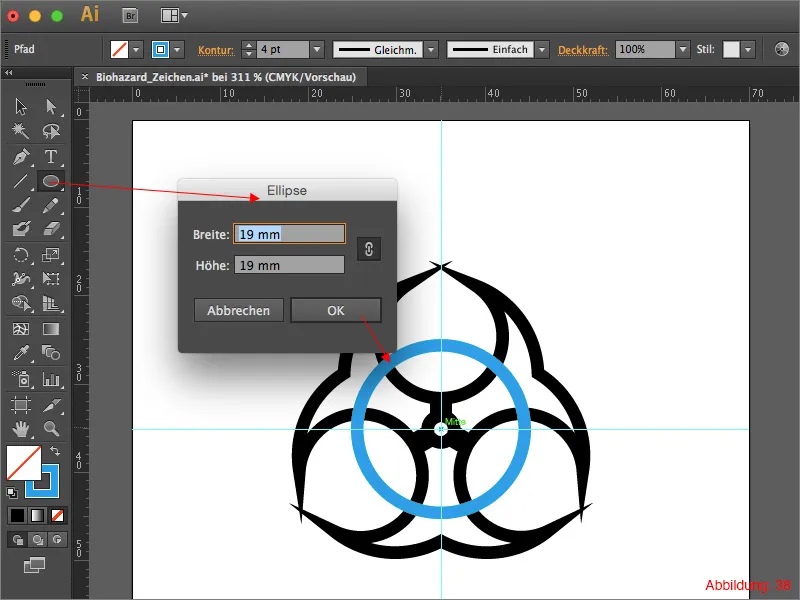The height and width of the screenshot is (600, 800).
Task: Select the Column Graph tool
Action: tap(51, 379)
